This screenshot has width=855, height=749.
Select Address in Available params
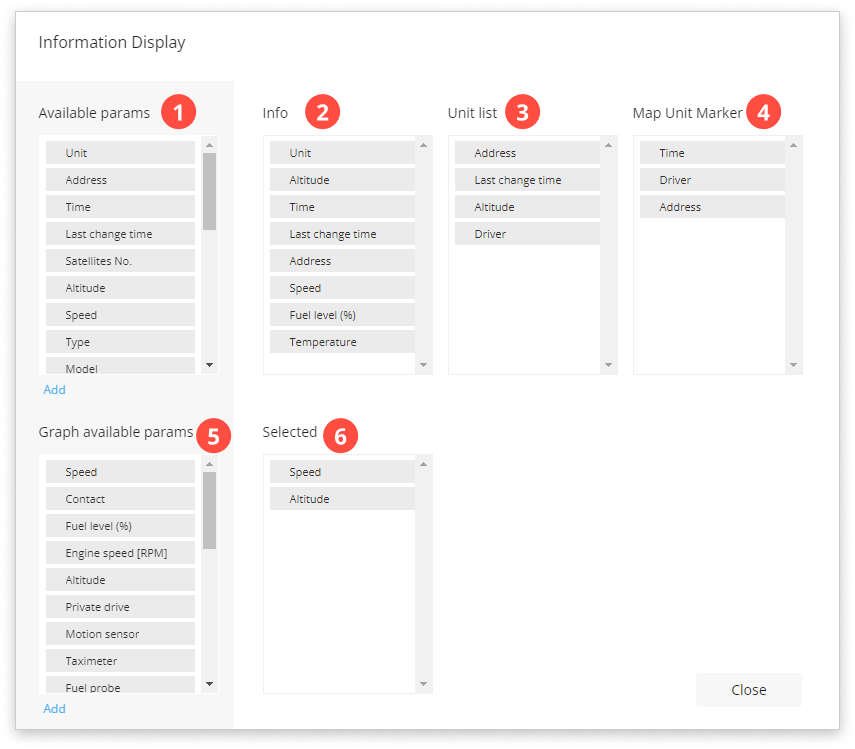(121, 180)
